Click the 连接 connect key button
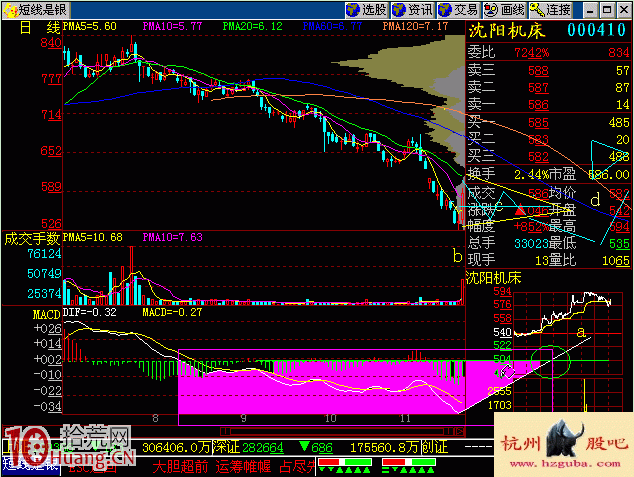The height and width of the screenshot is (477, 634). tap(550, 10)
